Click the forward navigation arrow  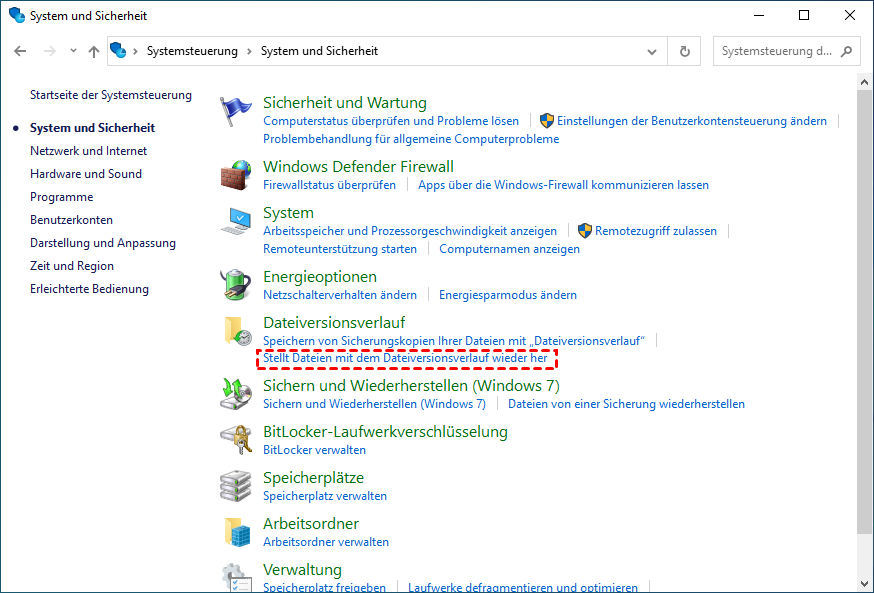(x=50, y=51)
